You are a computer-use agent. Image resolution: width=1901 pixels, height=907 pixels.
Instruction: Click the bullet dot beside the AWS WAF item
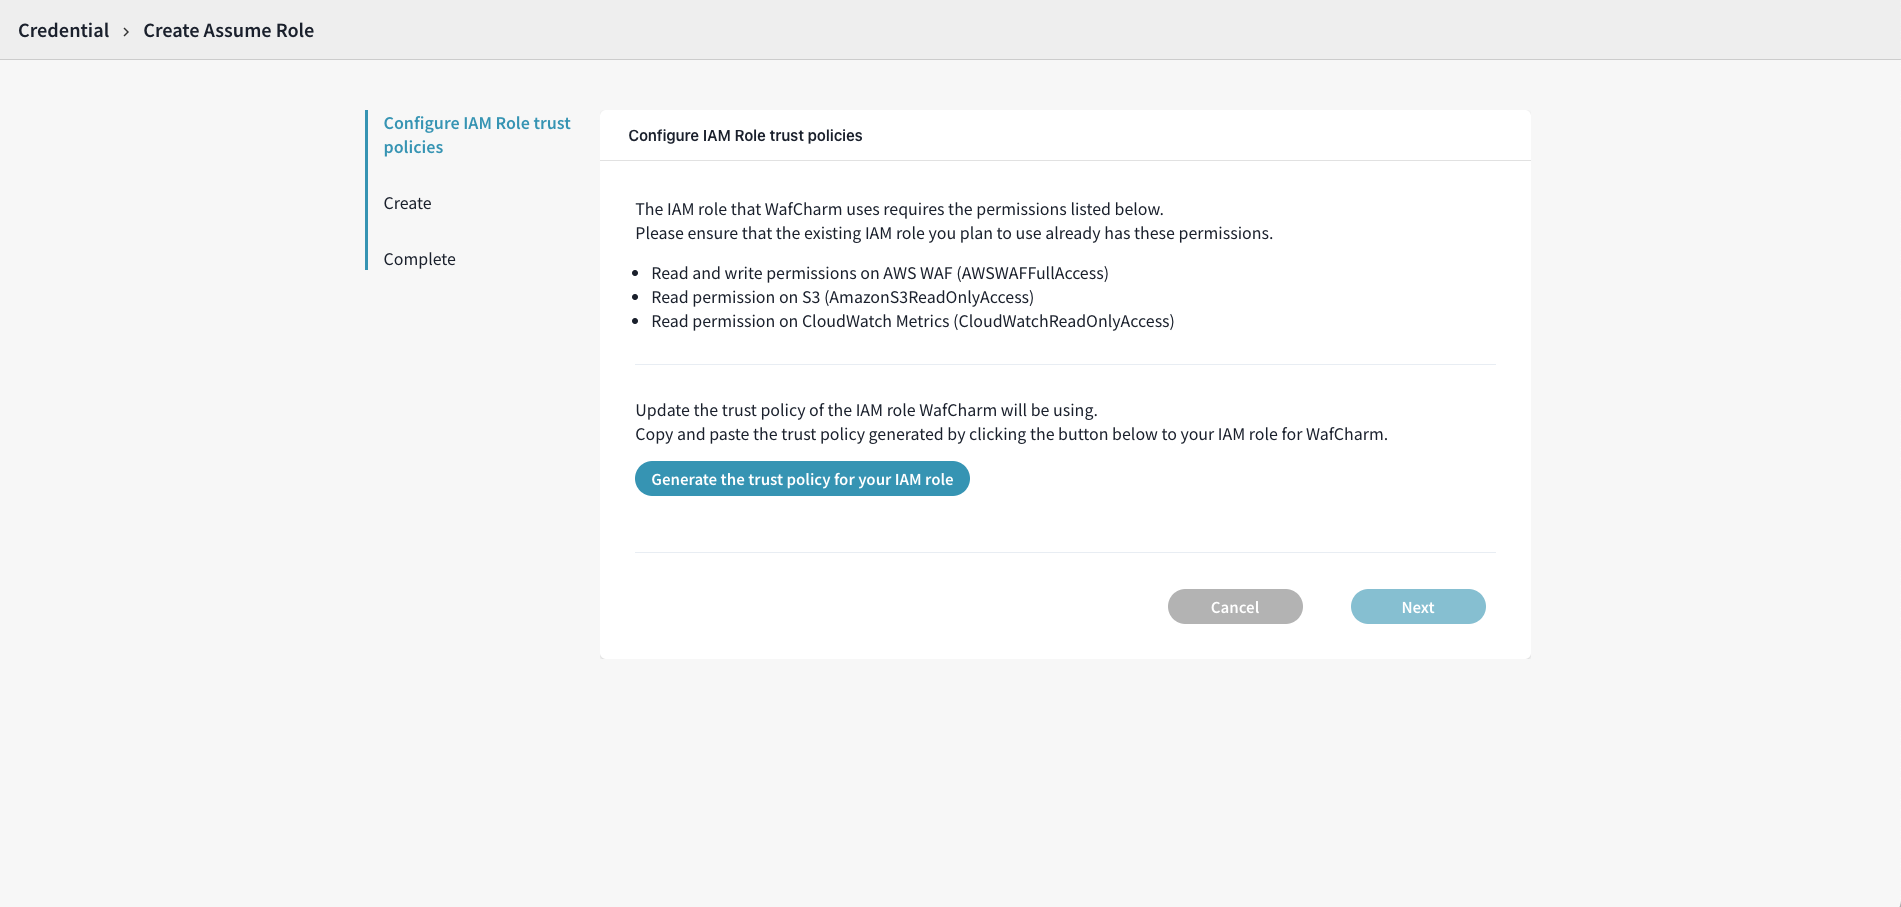pyautogui.click(x=635, y=274)
